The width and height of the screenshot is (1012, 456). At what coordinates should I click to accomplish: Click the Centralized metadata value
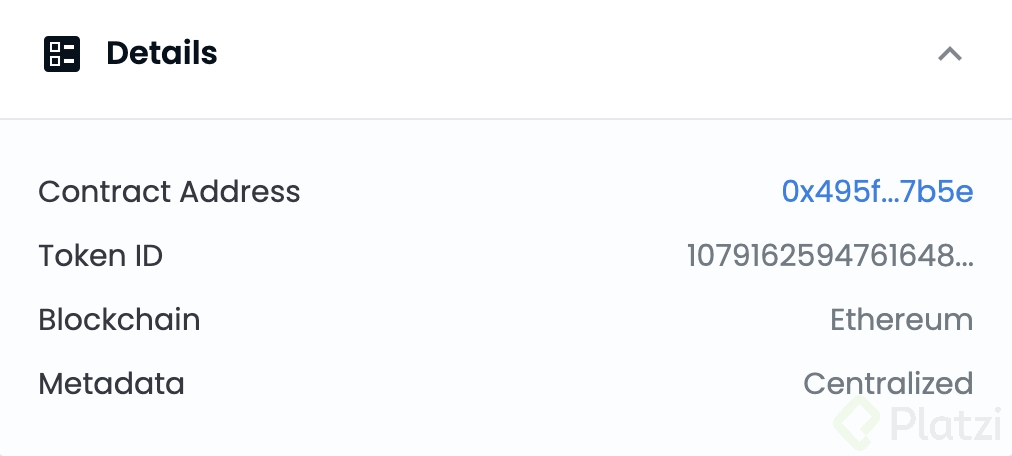point(888,383)
